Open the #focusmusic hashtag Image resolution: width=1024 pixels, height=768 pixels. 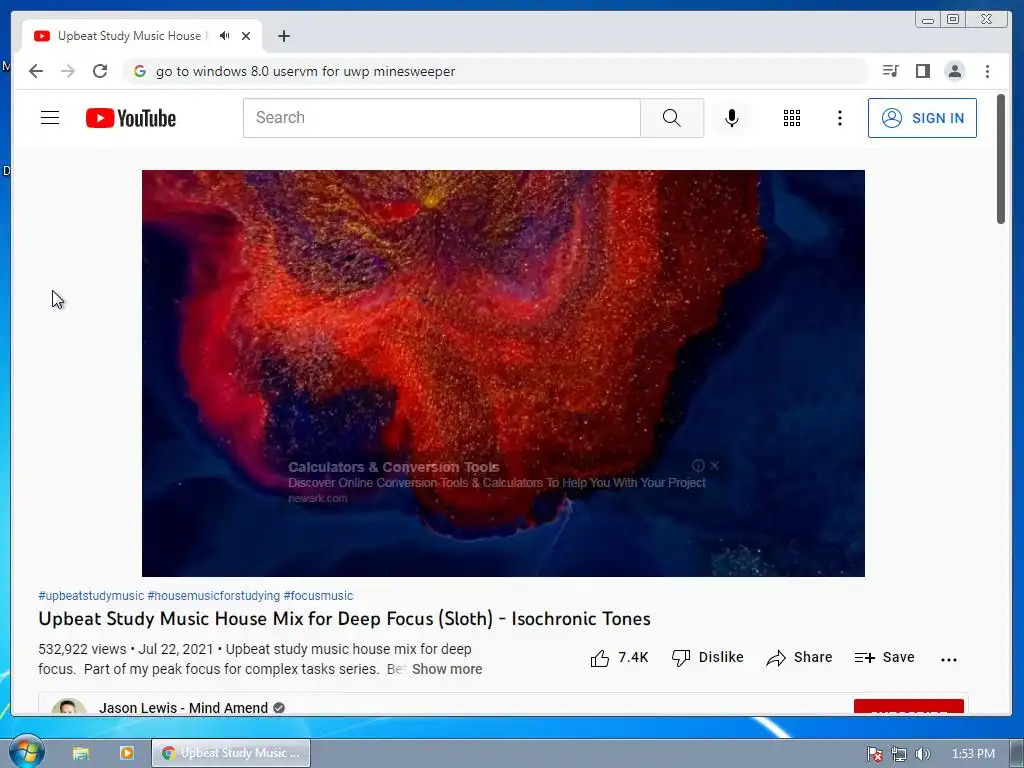(x=318, y=596)
